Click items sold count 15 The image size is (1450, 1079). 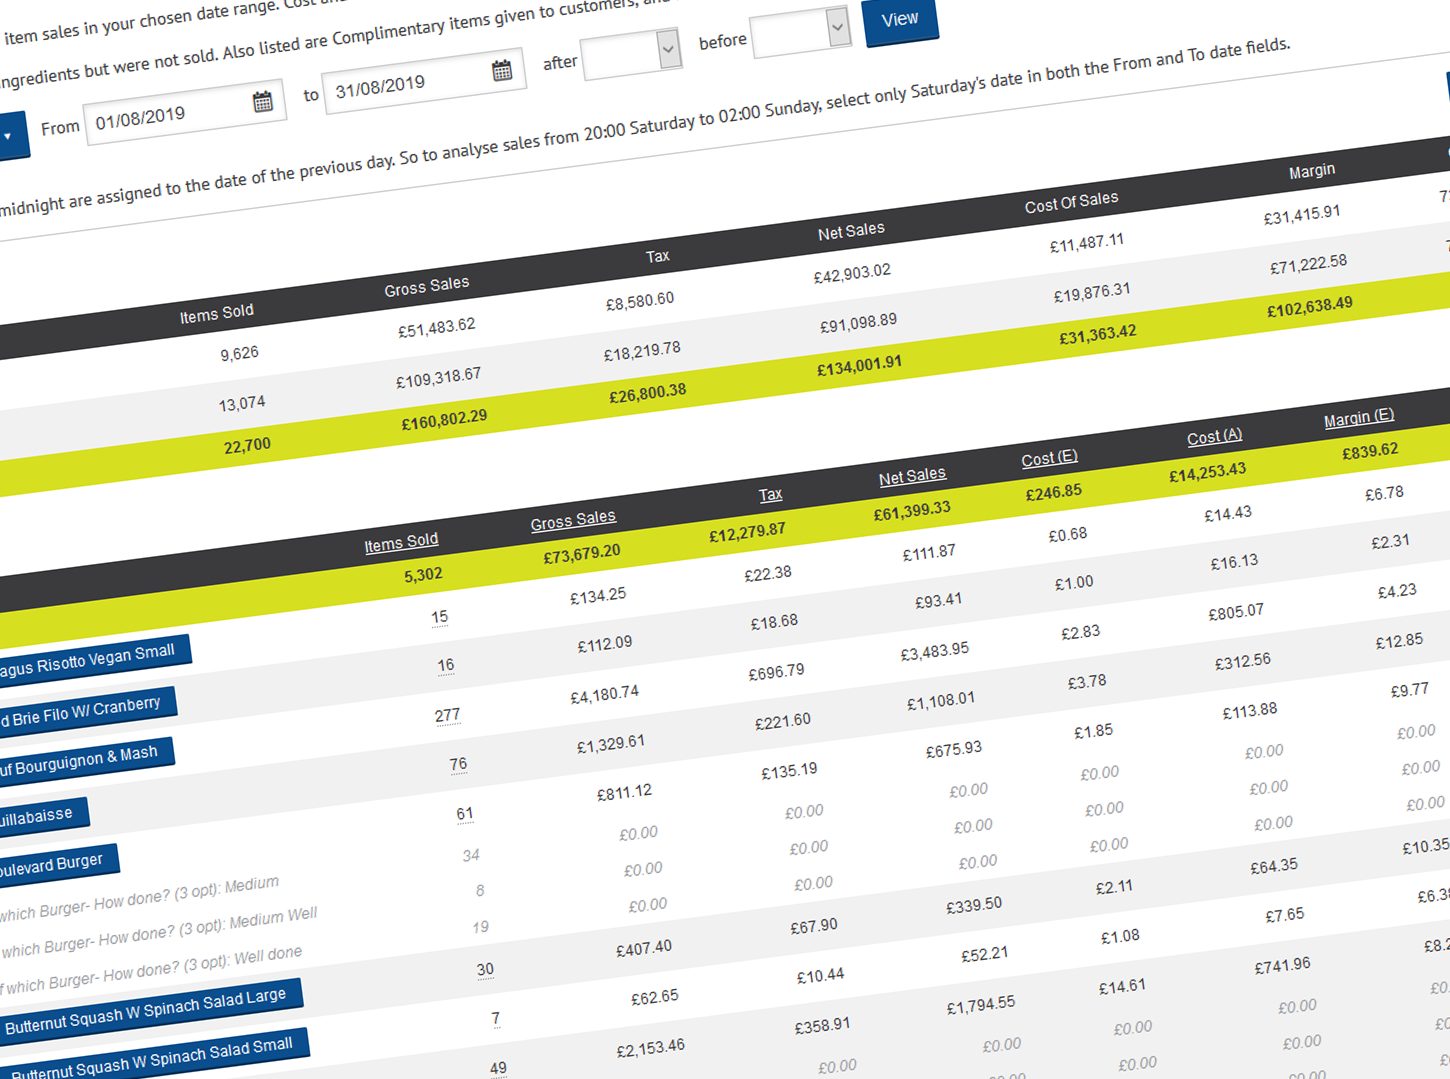pos(440,617)
